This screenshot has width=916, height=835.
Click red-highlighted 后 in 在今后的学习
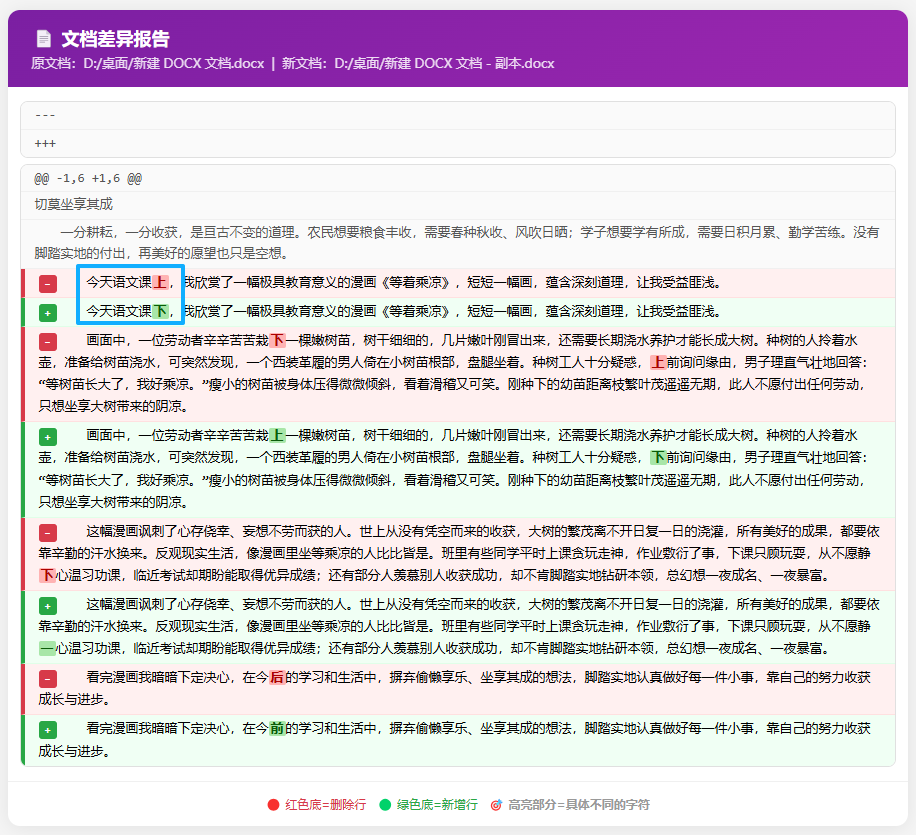pyautogui.click(x=277, y=677)
